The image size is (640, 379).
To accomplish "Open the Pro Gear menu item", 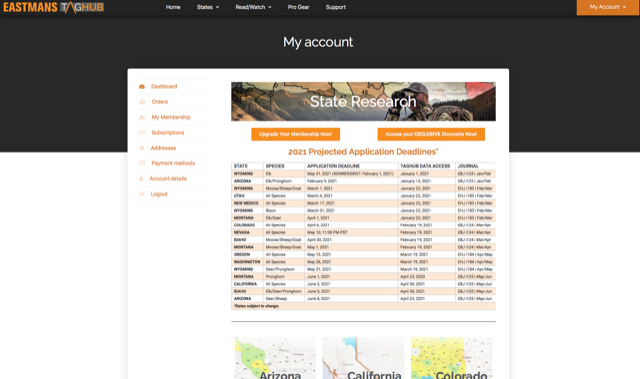I will [x=298, y=7].
